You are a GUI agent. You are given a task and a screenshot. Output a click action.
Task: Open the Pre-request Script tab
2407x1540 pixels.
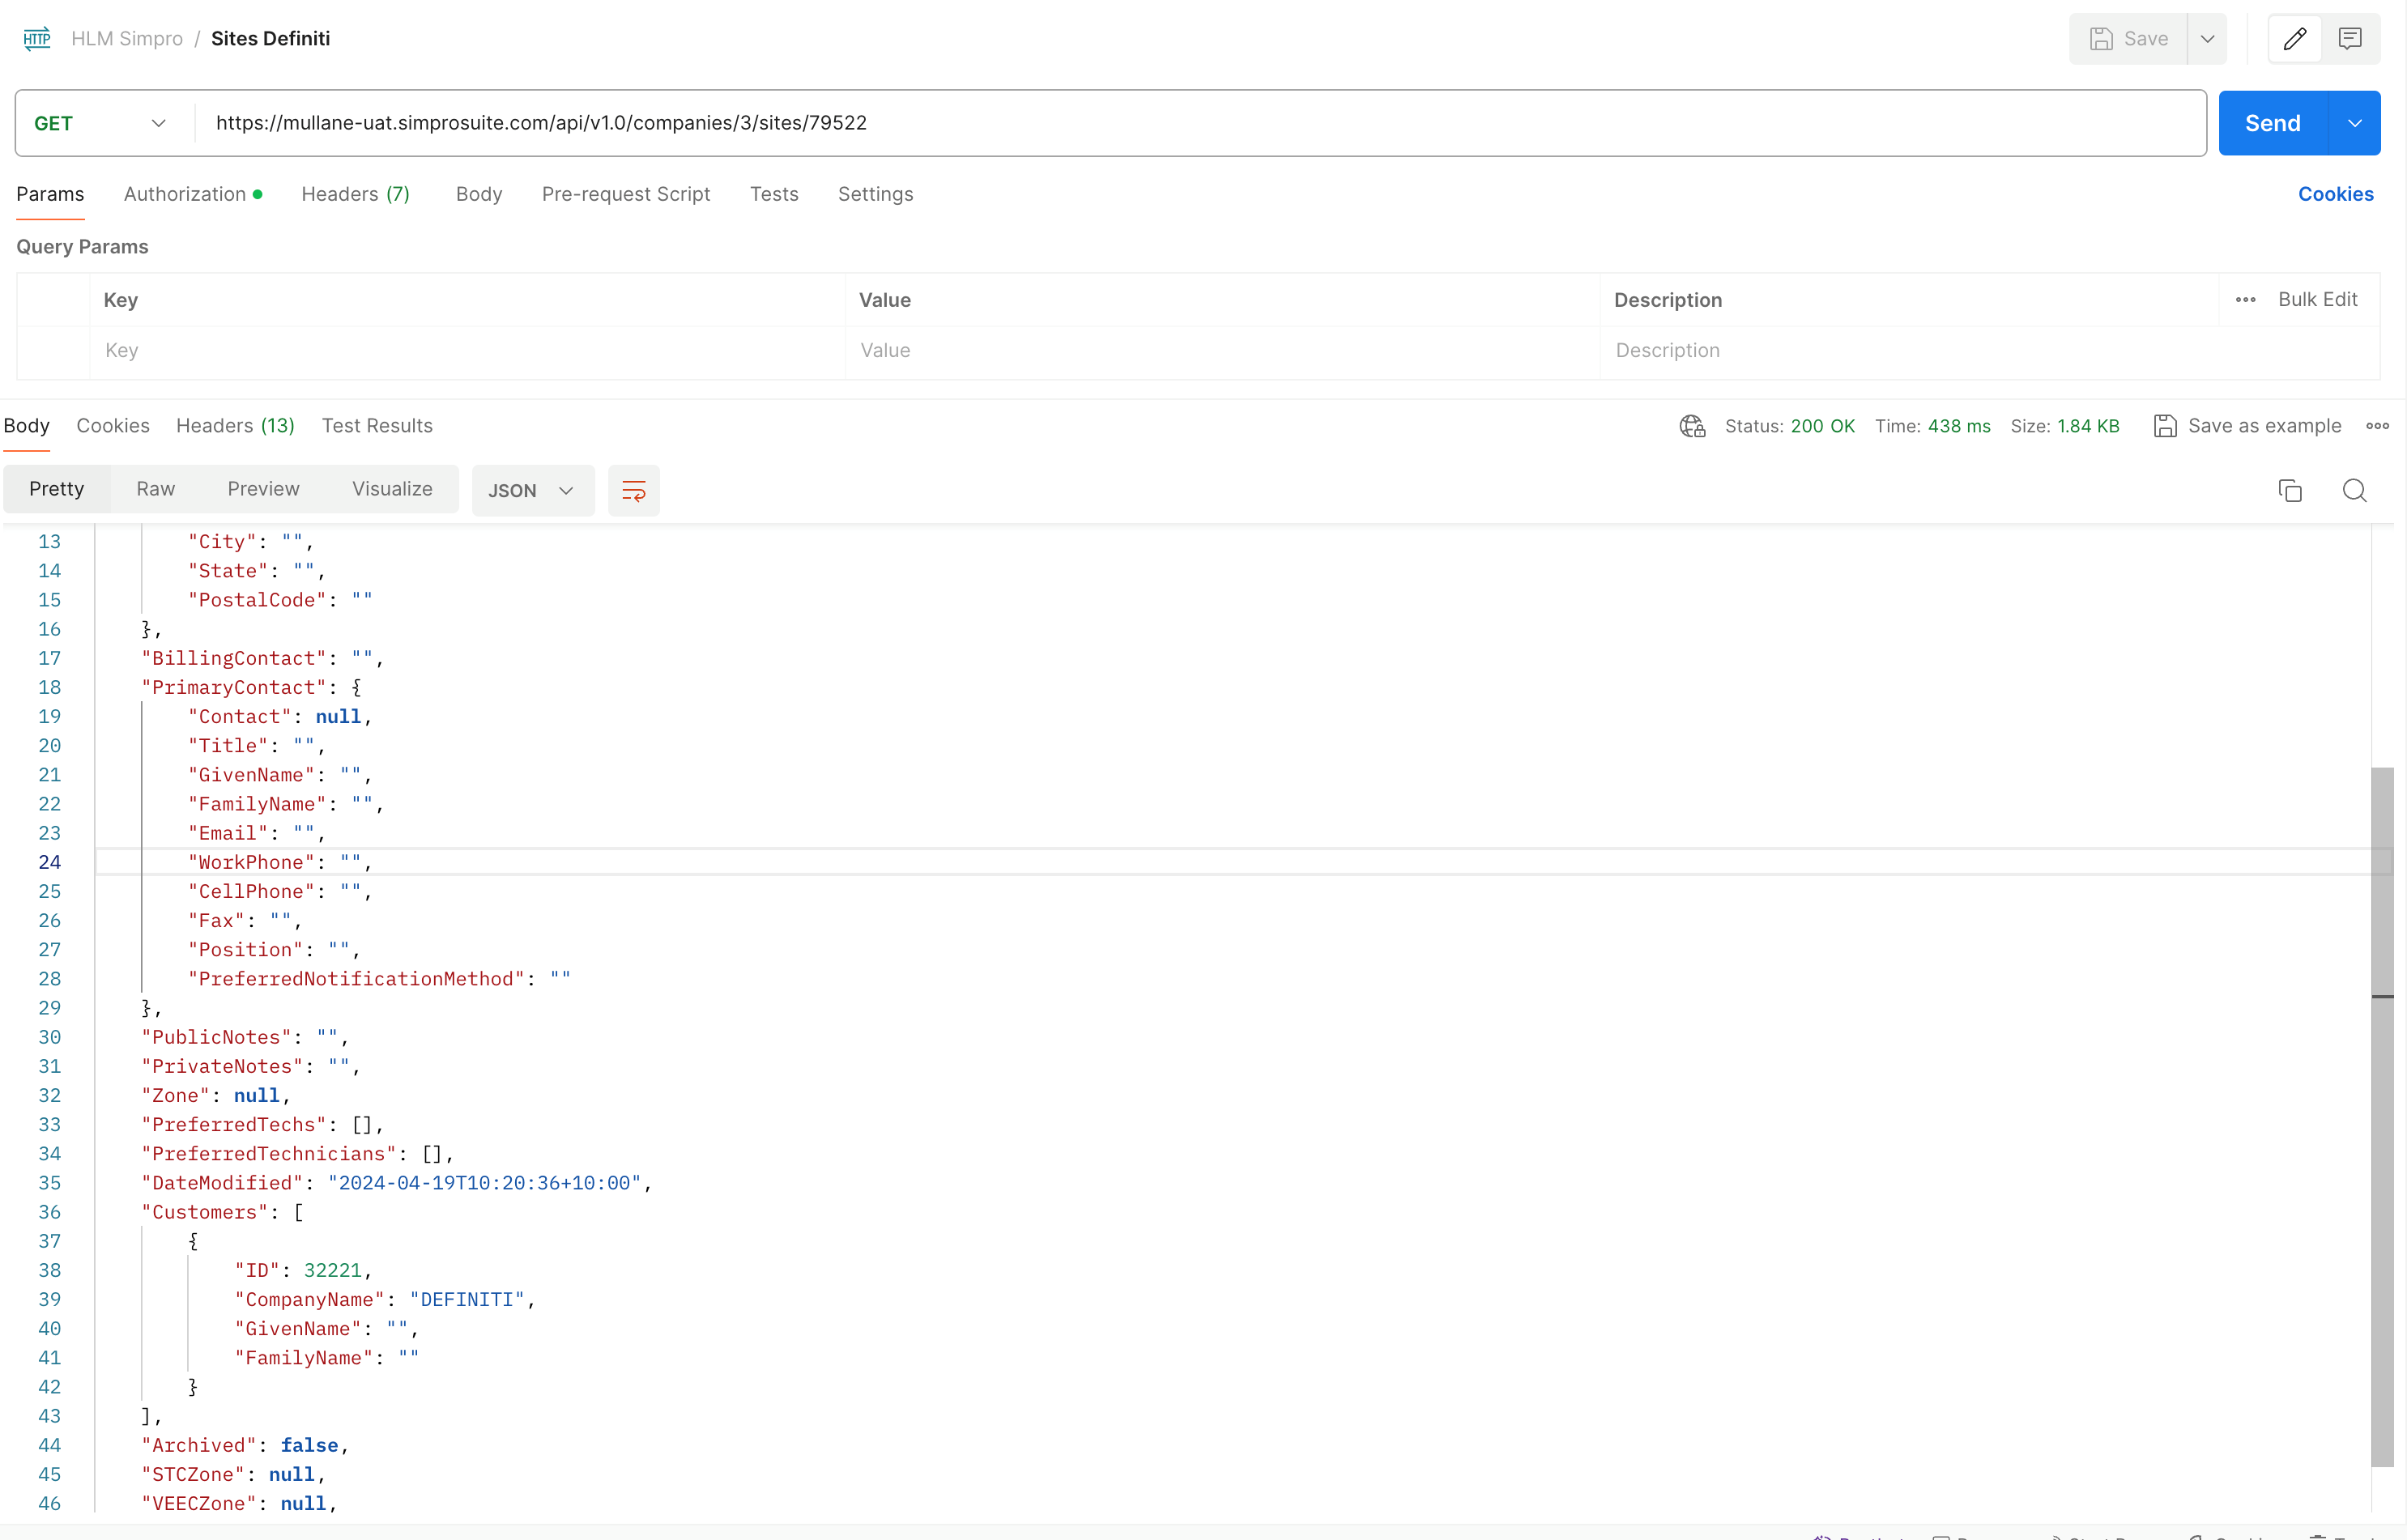(x=626, y=194)
